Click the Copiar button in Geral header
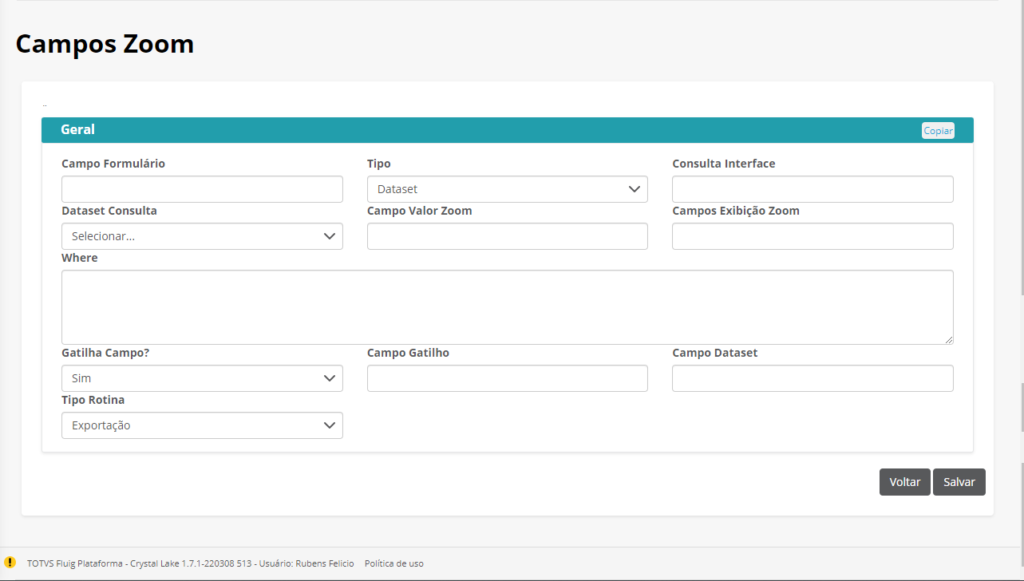This screenshot has width=1024, height=581. click(x=938, y=131)
